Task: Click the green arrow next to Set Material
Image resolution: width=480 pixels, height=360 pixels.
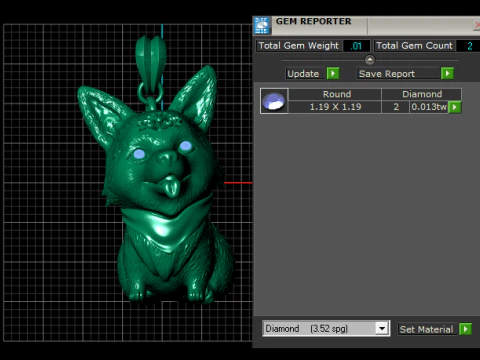Action: (465, 329)
